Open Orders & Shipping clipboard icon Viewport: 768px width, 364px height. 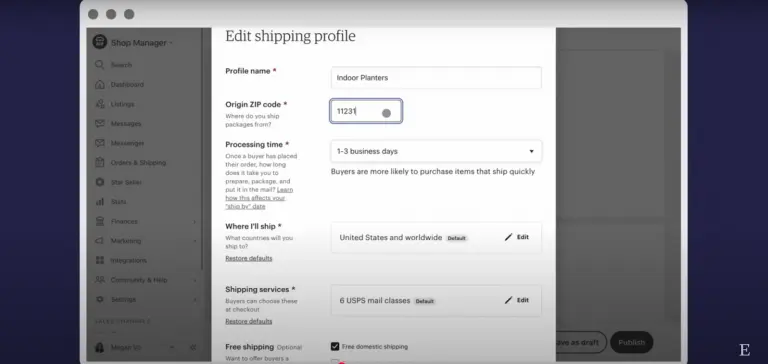(x=100, y=162)
